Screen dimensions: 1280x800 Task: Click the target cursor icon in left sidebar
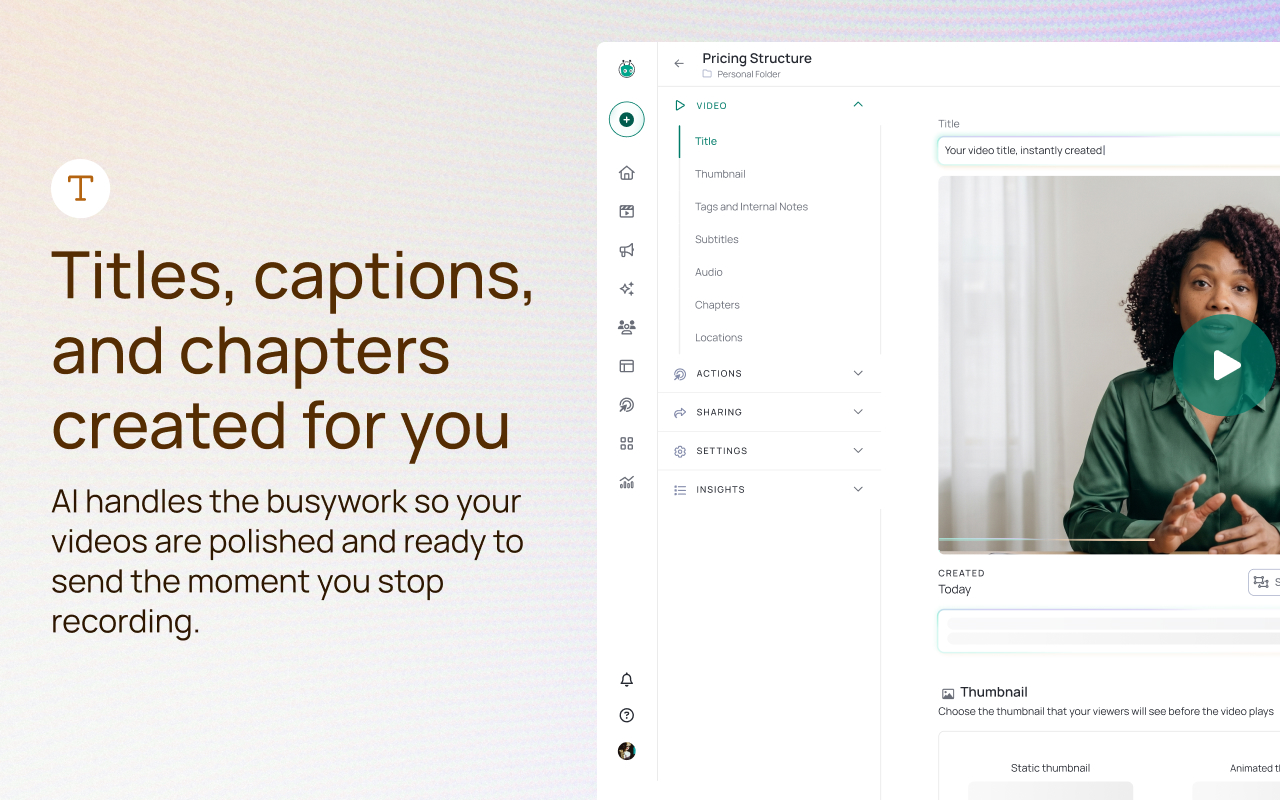tap(627, 405)
